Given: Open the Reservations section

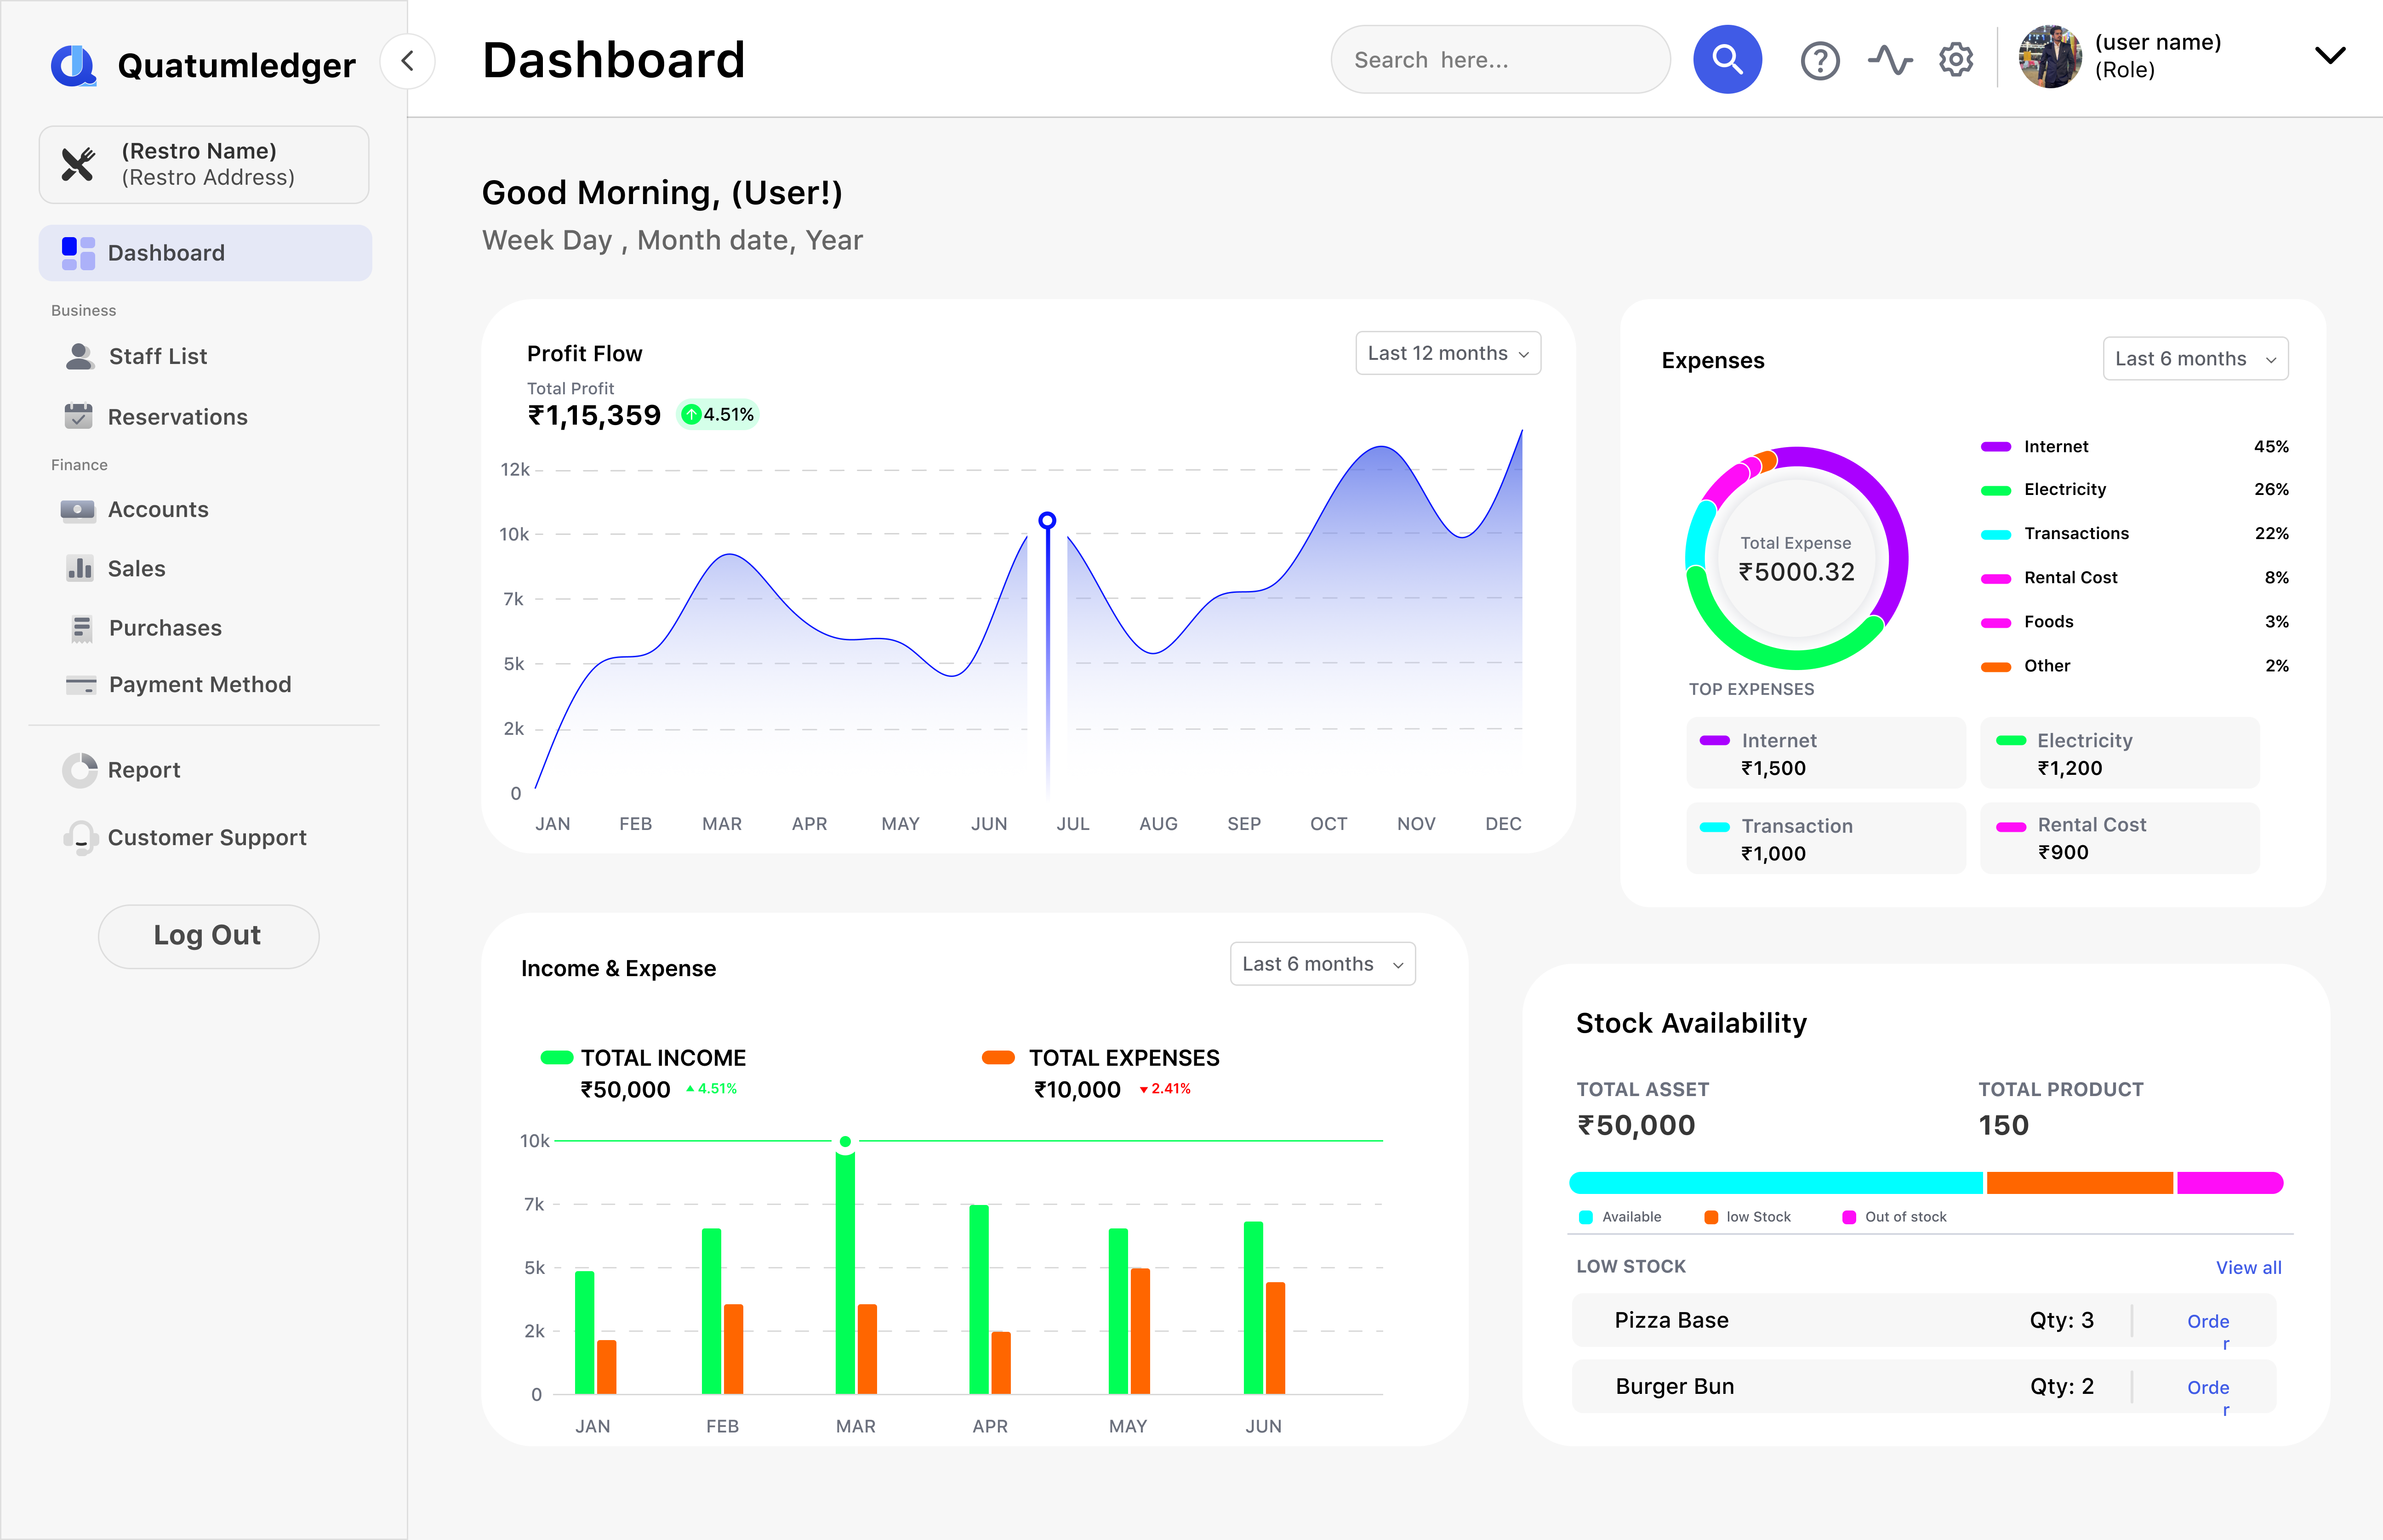Looking at the screenshot, I should (x=177, y=417).
